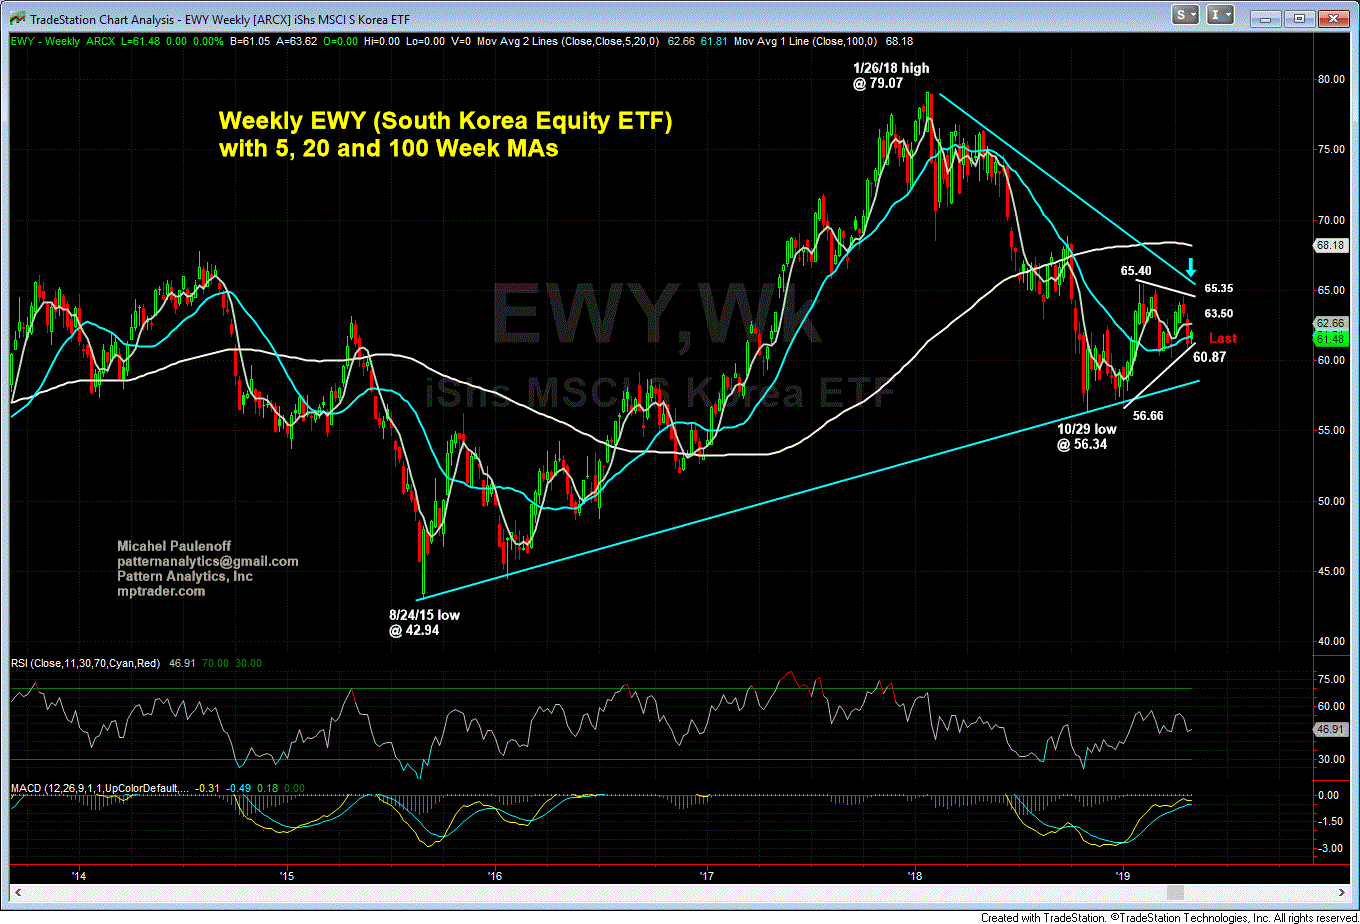The height and width of the screenshot is (924, 1360).
Task: Click the 'EWY - Weekly ARCX' status label
Action: coord(61,41)
